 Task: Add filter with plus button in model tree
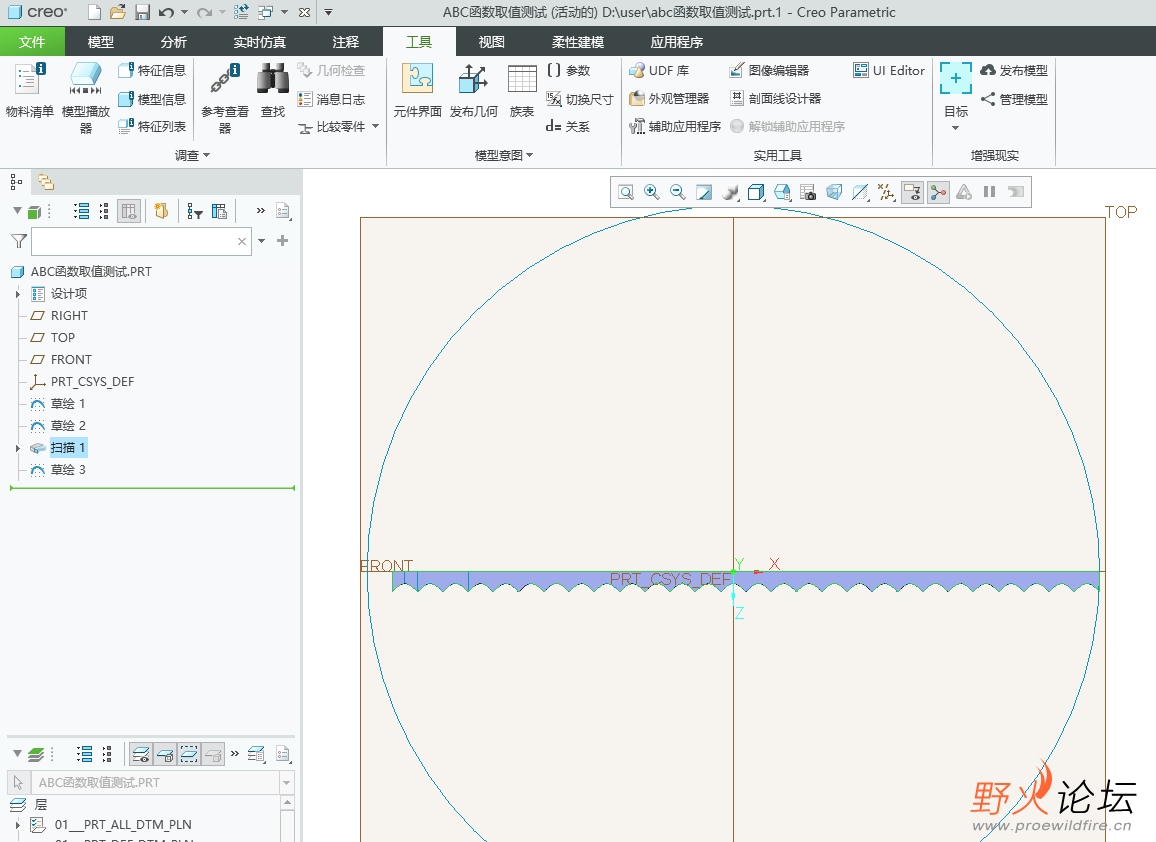click(282, 241)
